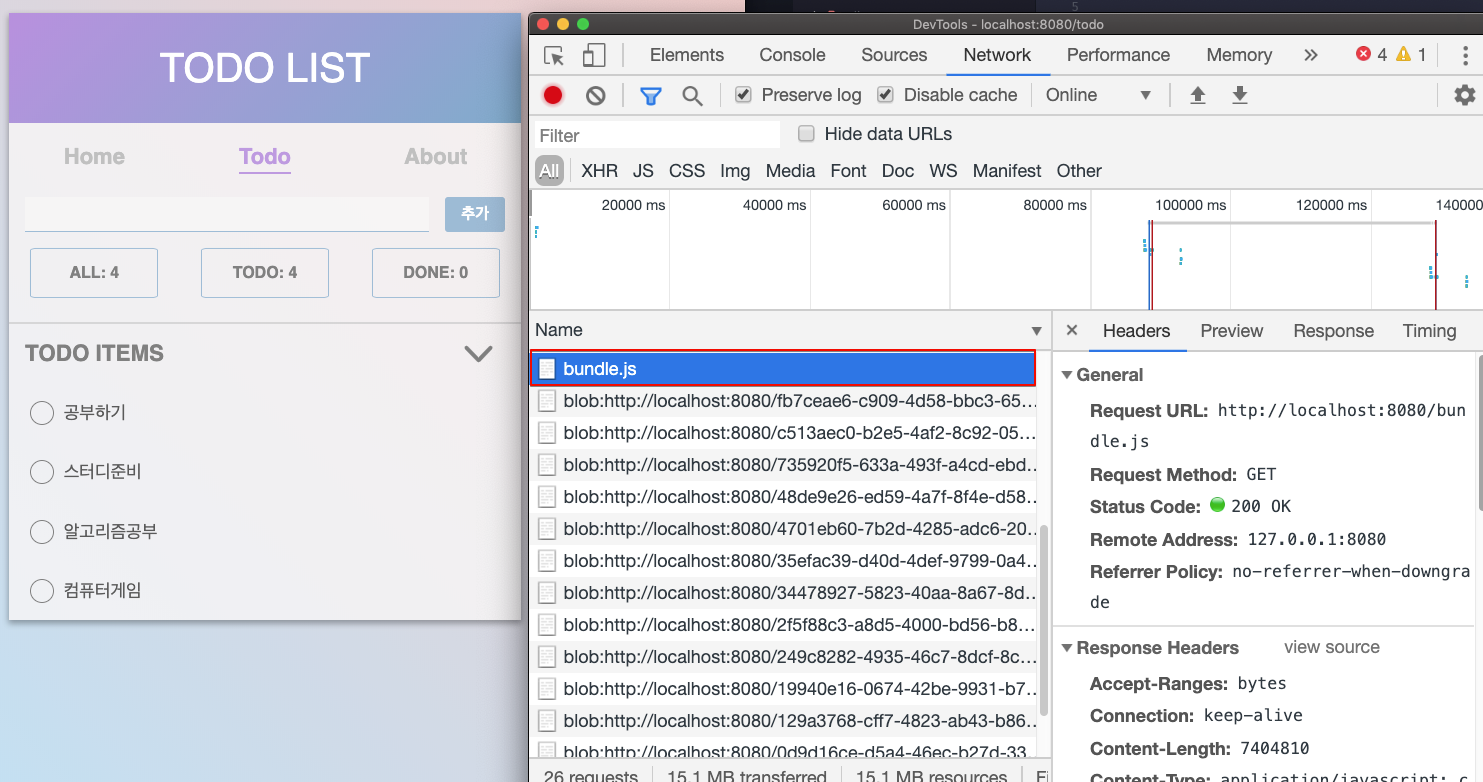Click the network Filter text field
This screenshot has width=1483, height=782.
[657, 135]
